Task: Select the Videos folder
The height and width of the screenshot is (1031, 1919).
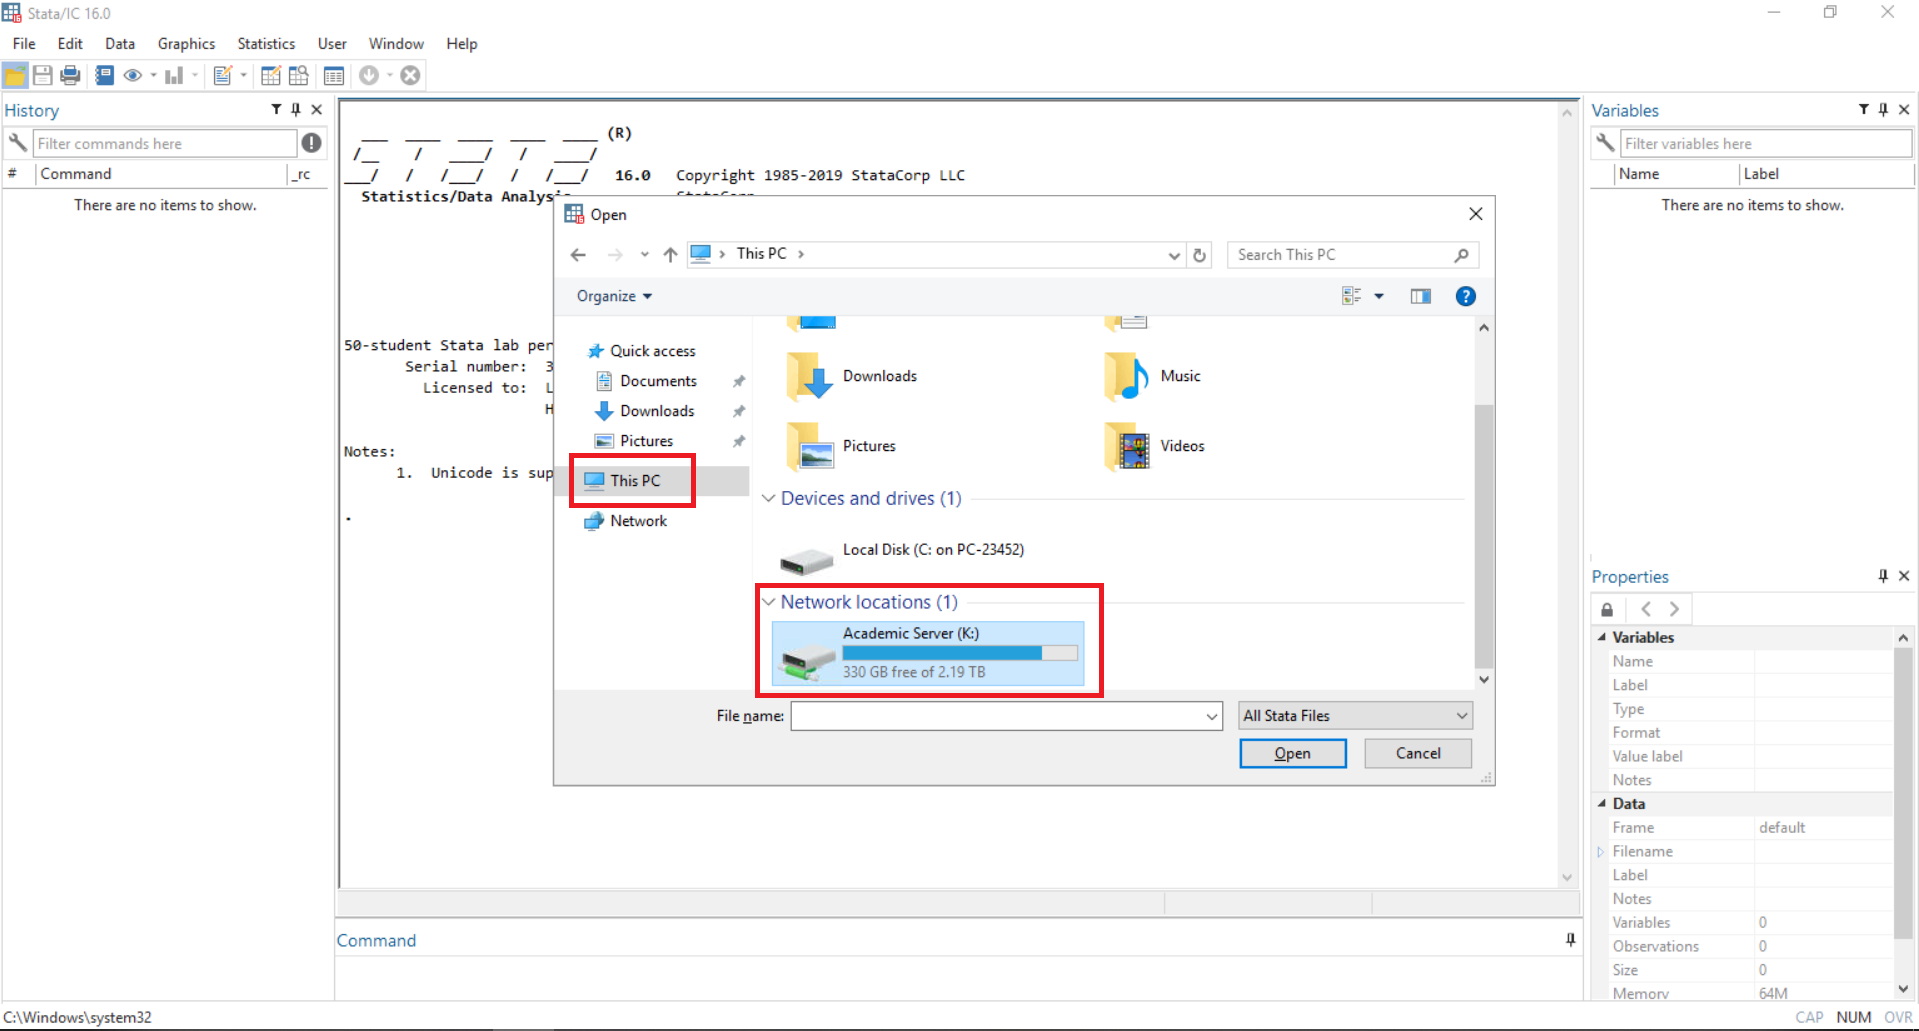Action: [x=1155, y=447]
